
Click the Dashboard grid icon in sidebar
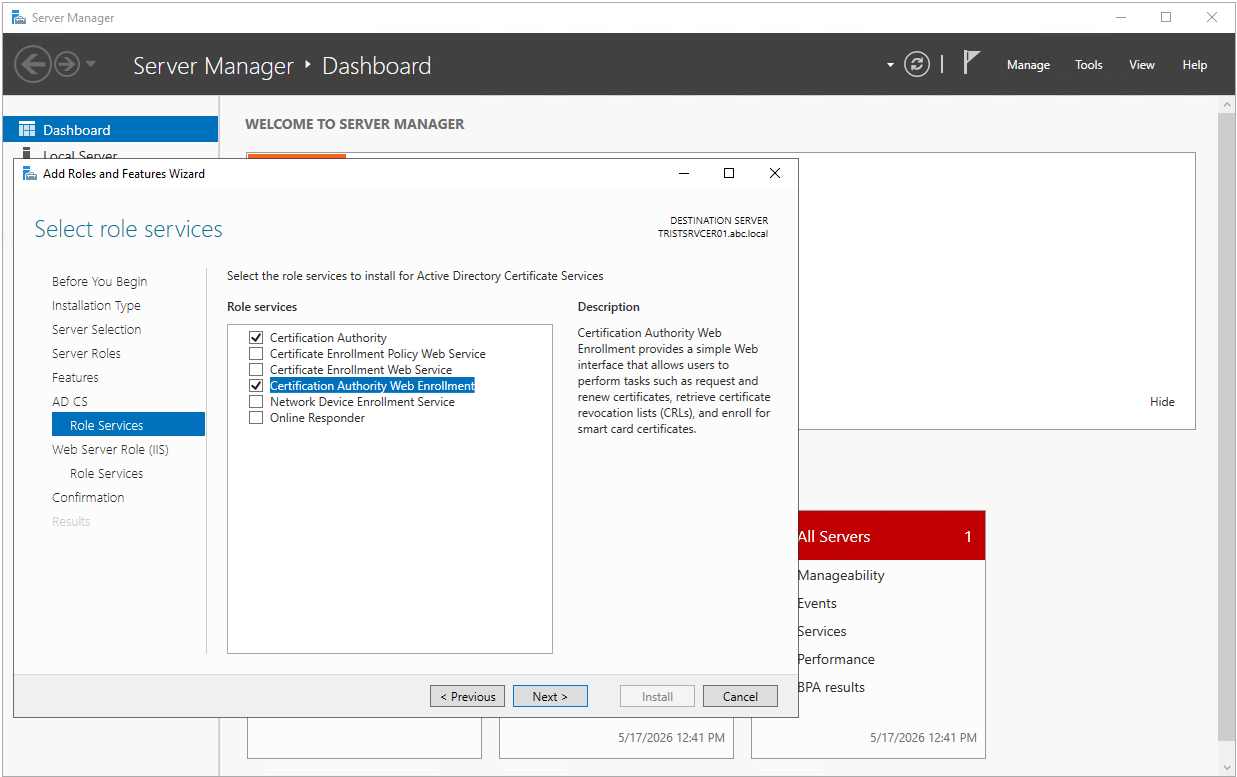pyautogui.click(x=27, y=130)
